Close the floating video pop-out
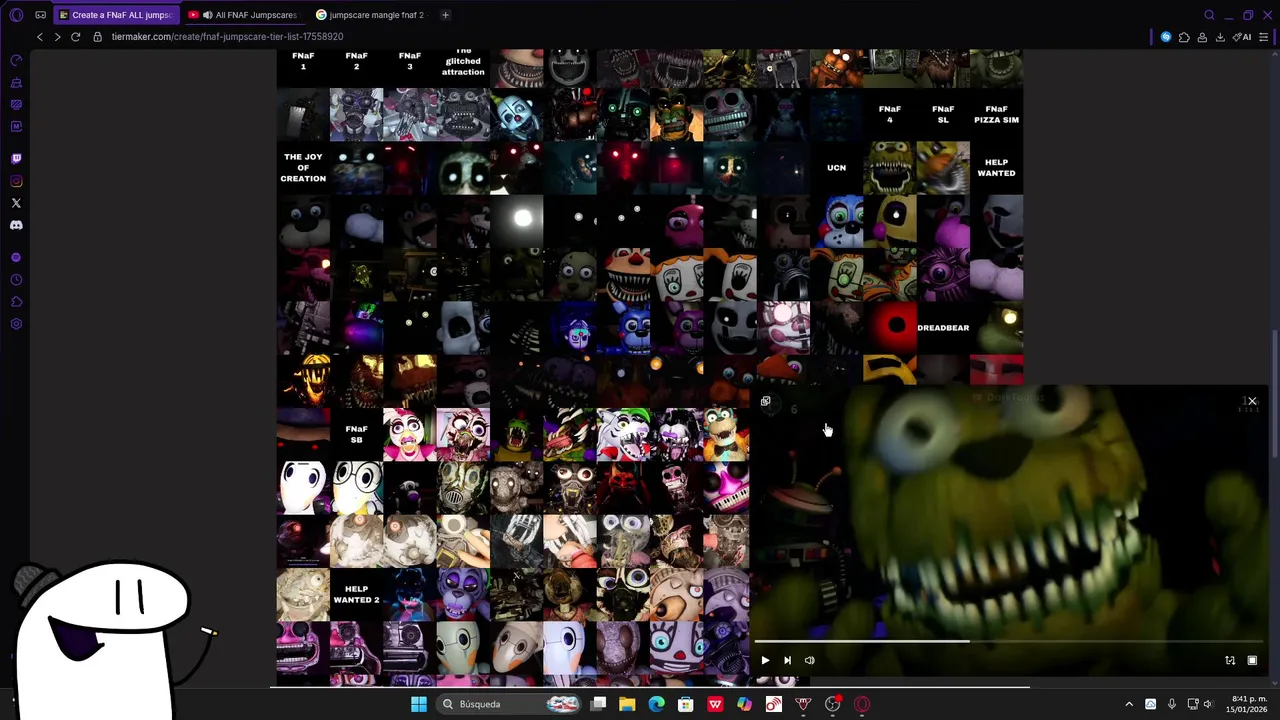1280x720 pixels. [1252, 401]
